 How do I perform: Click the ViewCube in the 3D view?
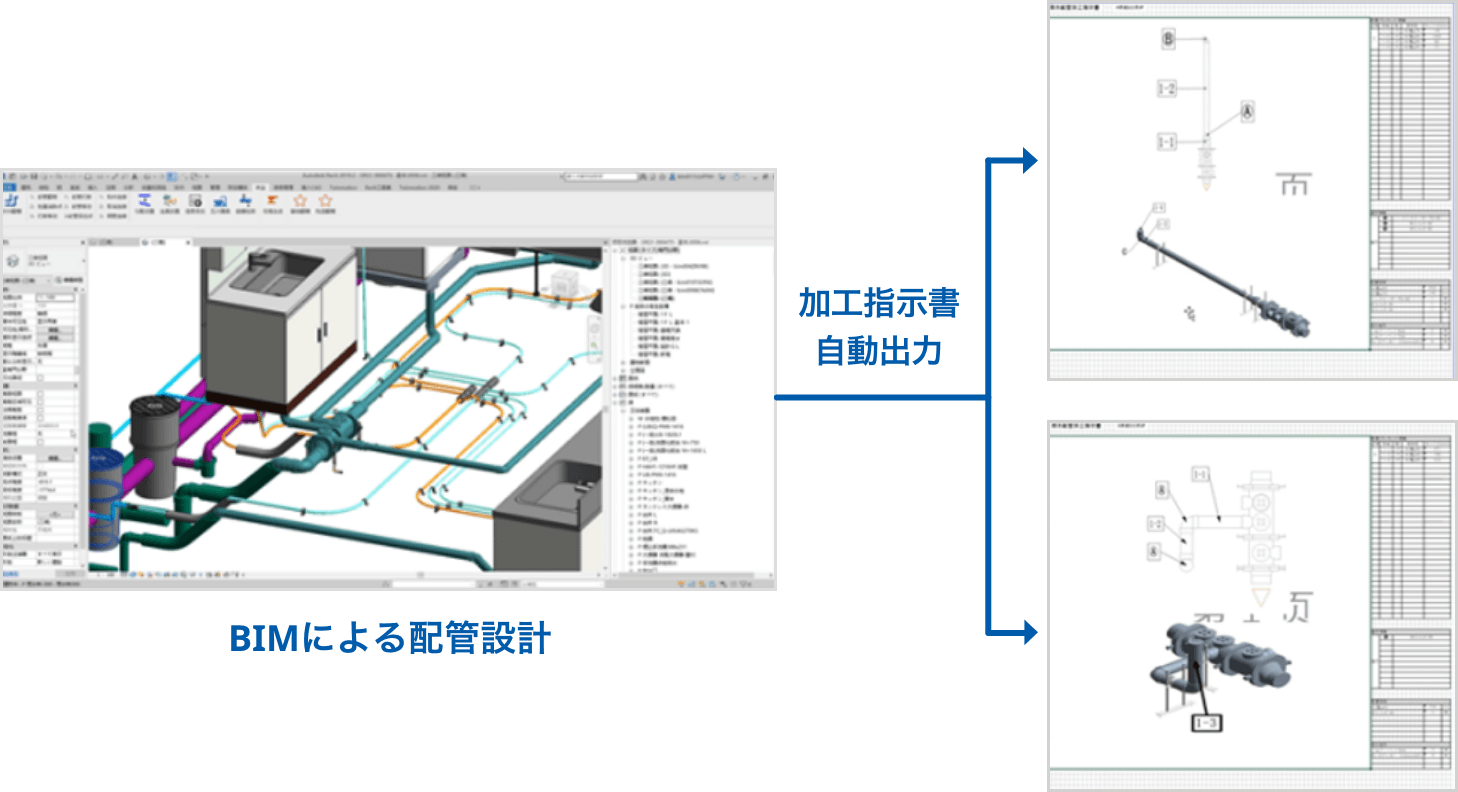point(565,284)
